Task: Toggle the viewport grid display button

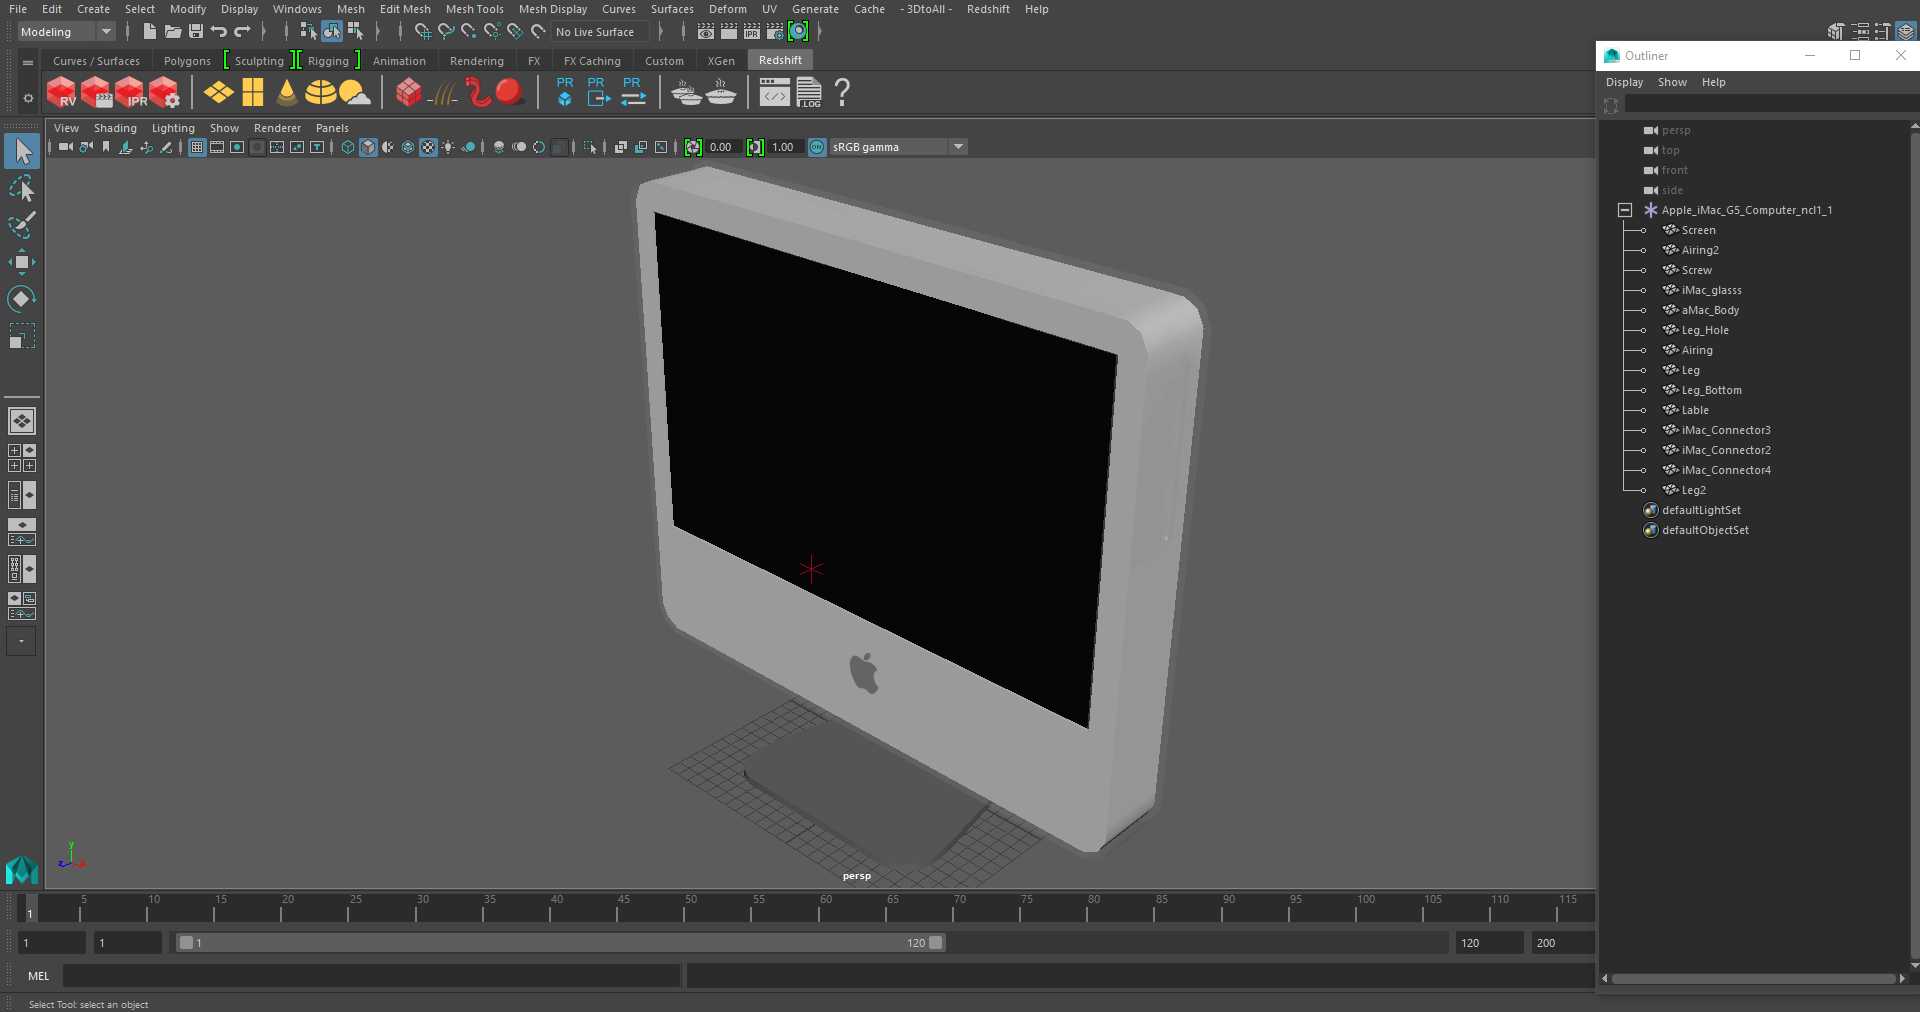Action: click(x=197, y=147)
